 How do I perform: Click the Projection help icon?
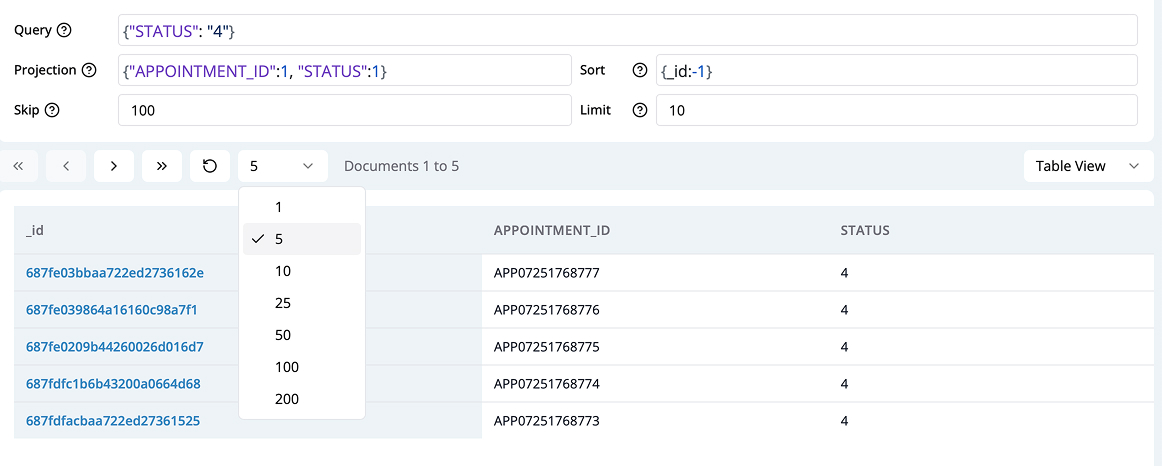[89, 70]
